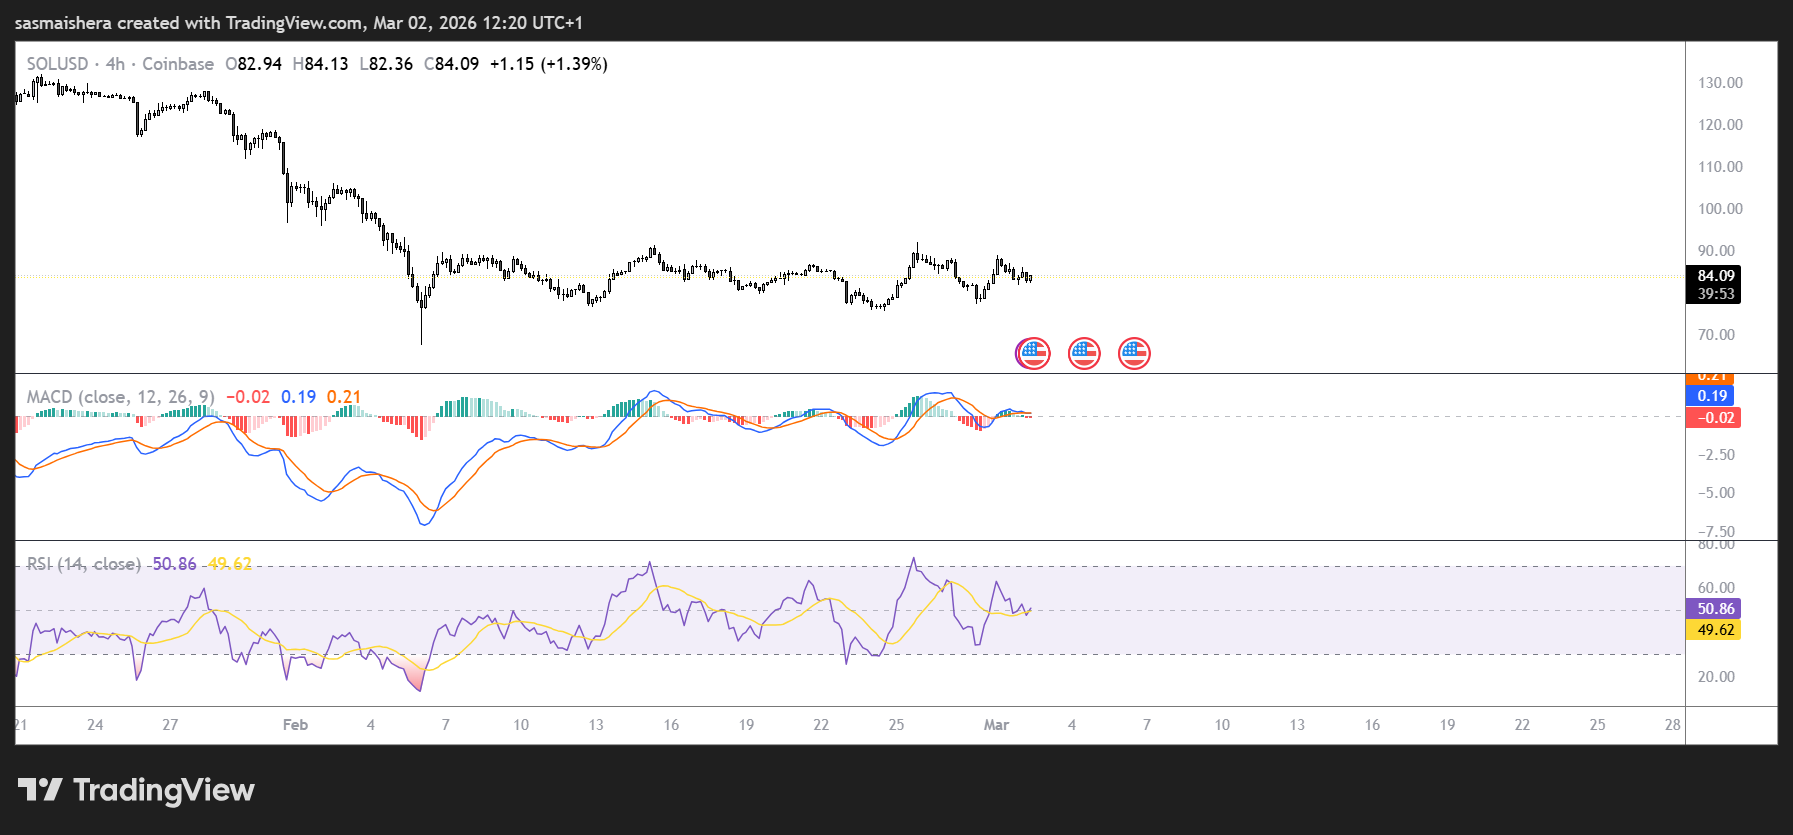Screen dimensions: 1793x835
Task: Select the red −0.02 histogram label on the axis
Action: coord(1714,418)
